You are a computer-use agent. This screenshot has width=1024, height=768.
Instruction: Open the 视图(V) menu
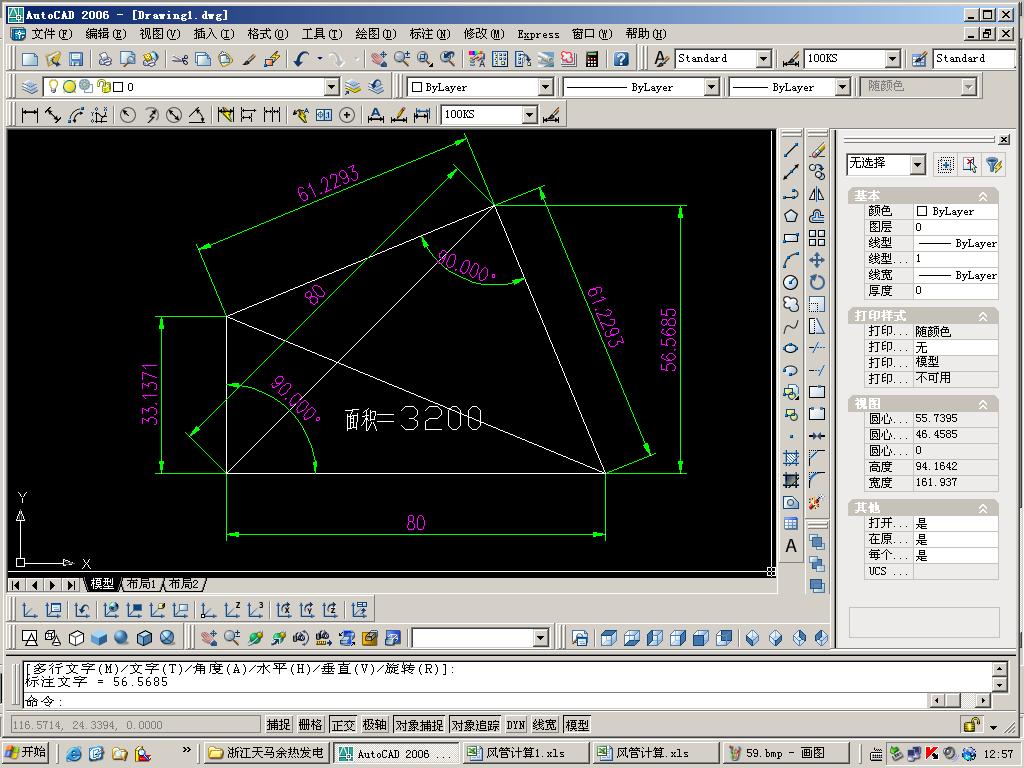159,34
